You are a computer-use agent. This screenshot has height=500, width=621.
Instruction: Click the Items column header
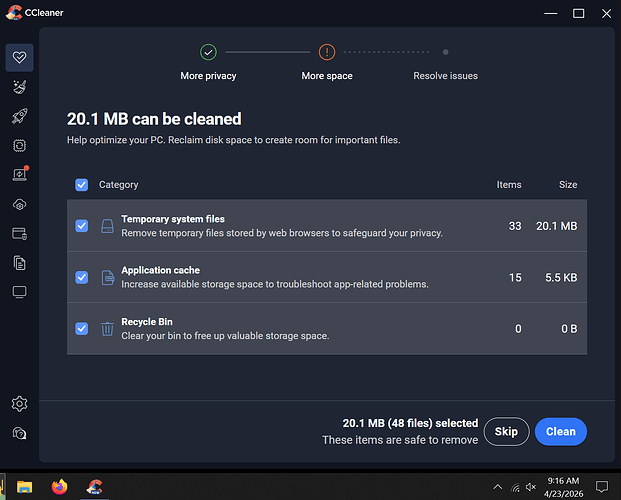coord(509,185)
